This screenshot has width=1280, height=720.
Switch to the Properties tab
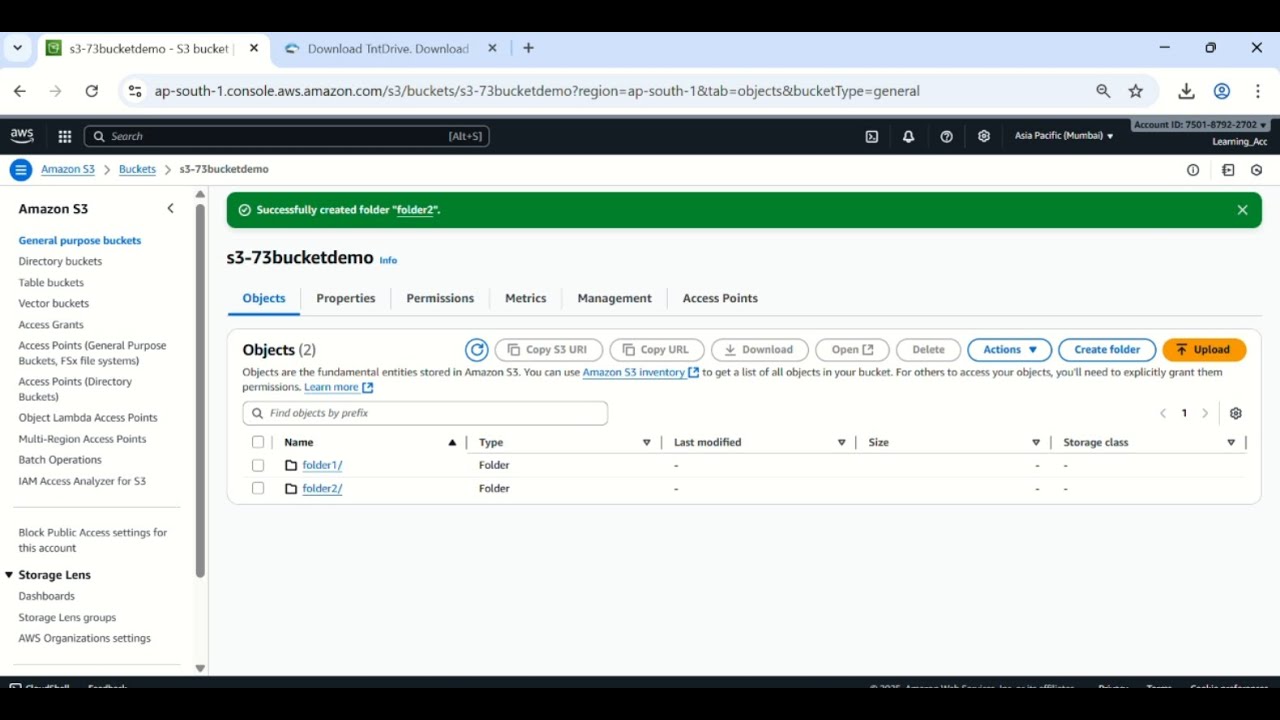pos(346,298)
